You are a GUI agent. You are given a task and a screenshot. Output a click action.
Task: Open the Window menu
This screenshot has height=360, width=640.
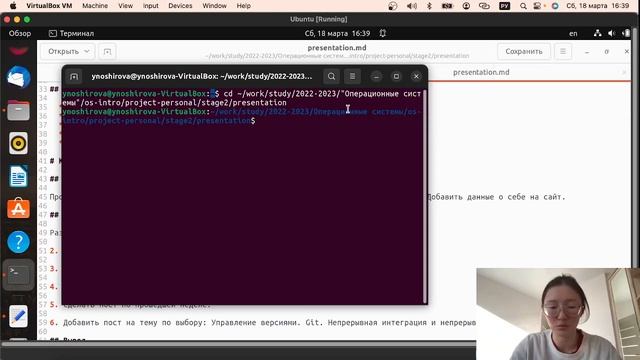click(x=214, y=6)
